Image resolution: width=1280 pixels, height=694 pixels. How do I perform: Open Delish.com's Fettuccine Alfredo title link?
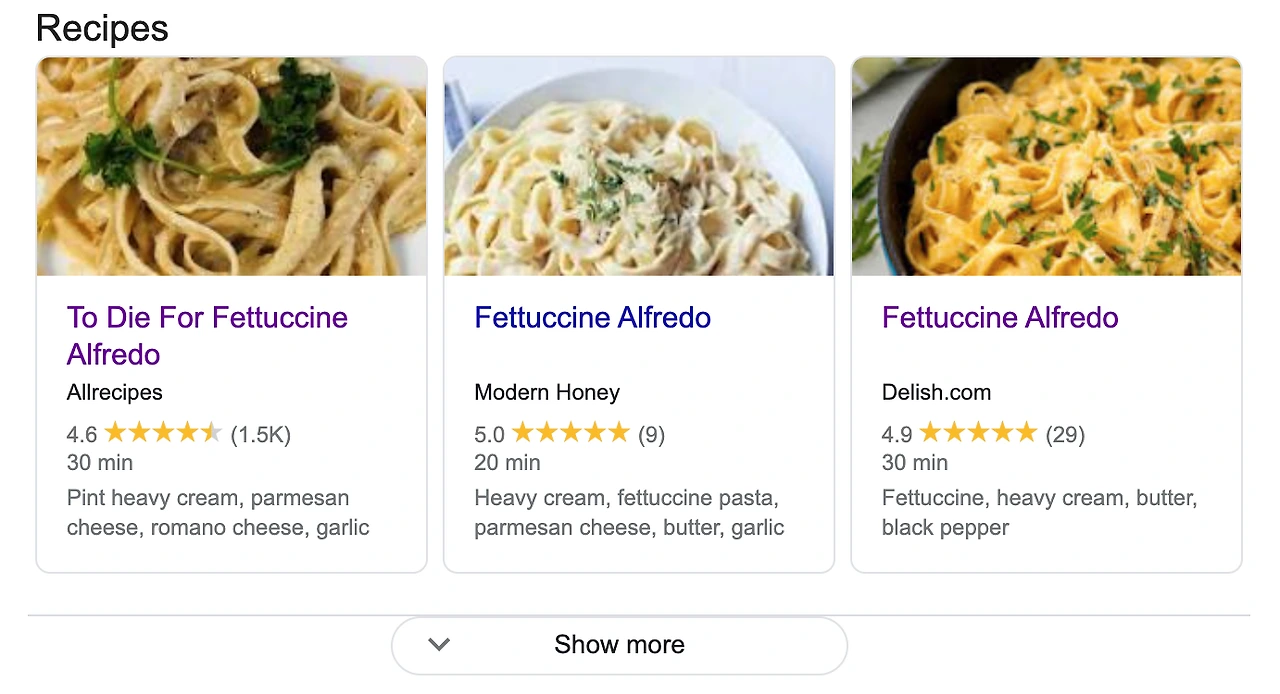click(1000, 318)
